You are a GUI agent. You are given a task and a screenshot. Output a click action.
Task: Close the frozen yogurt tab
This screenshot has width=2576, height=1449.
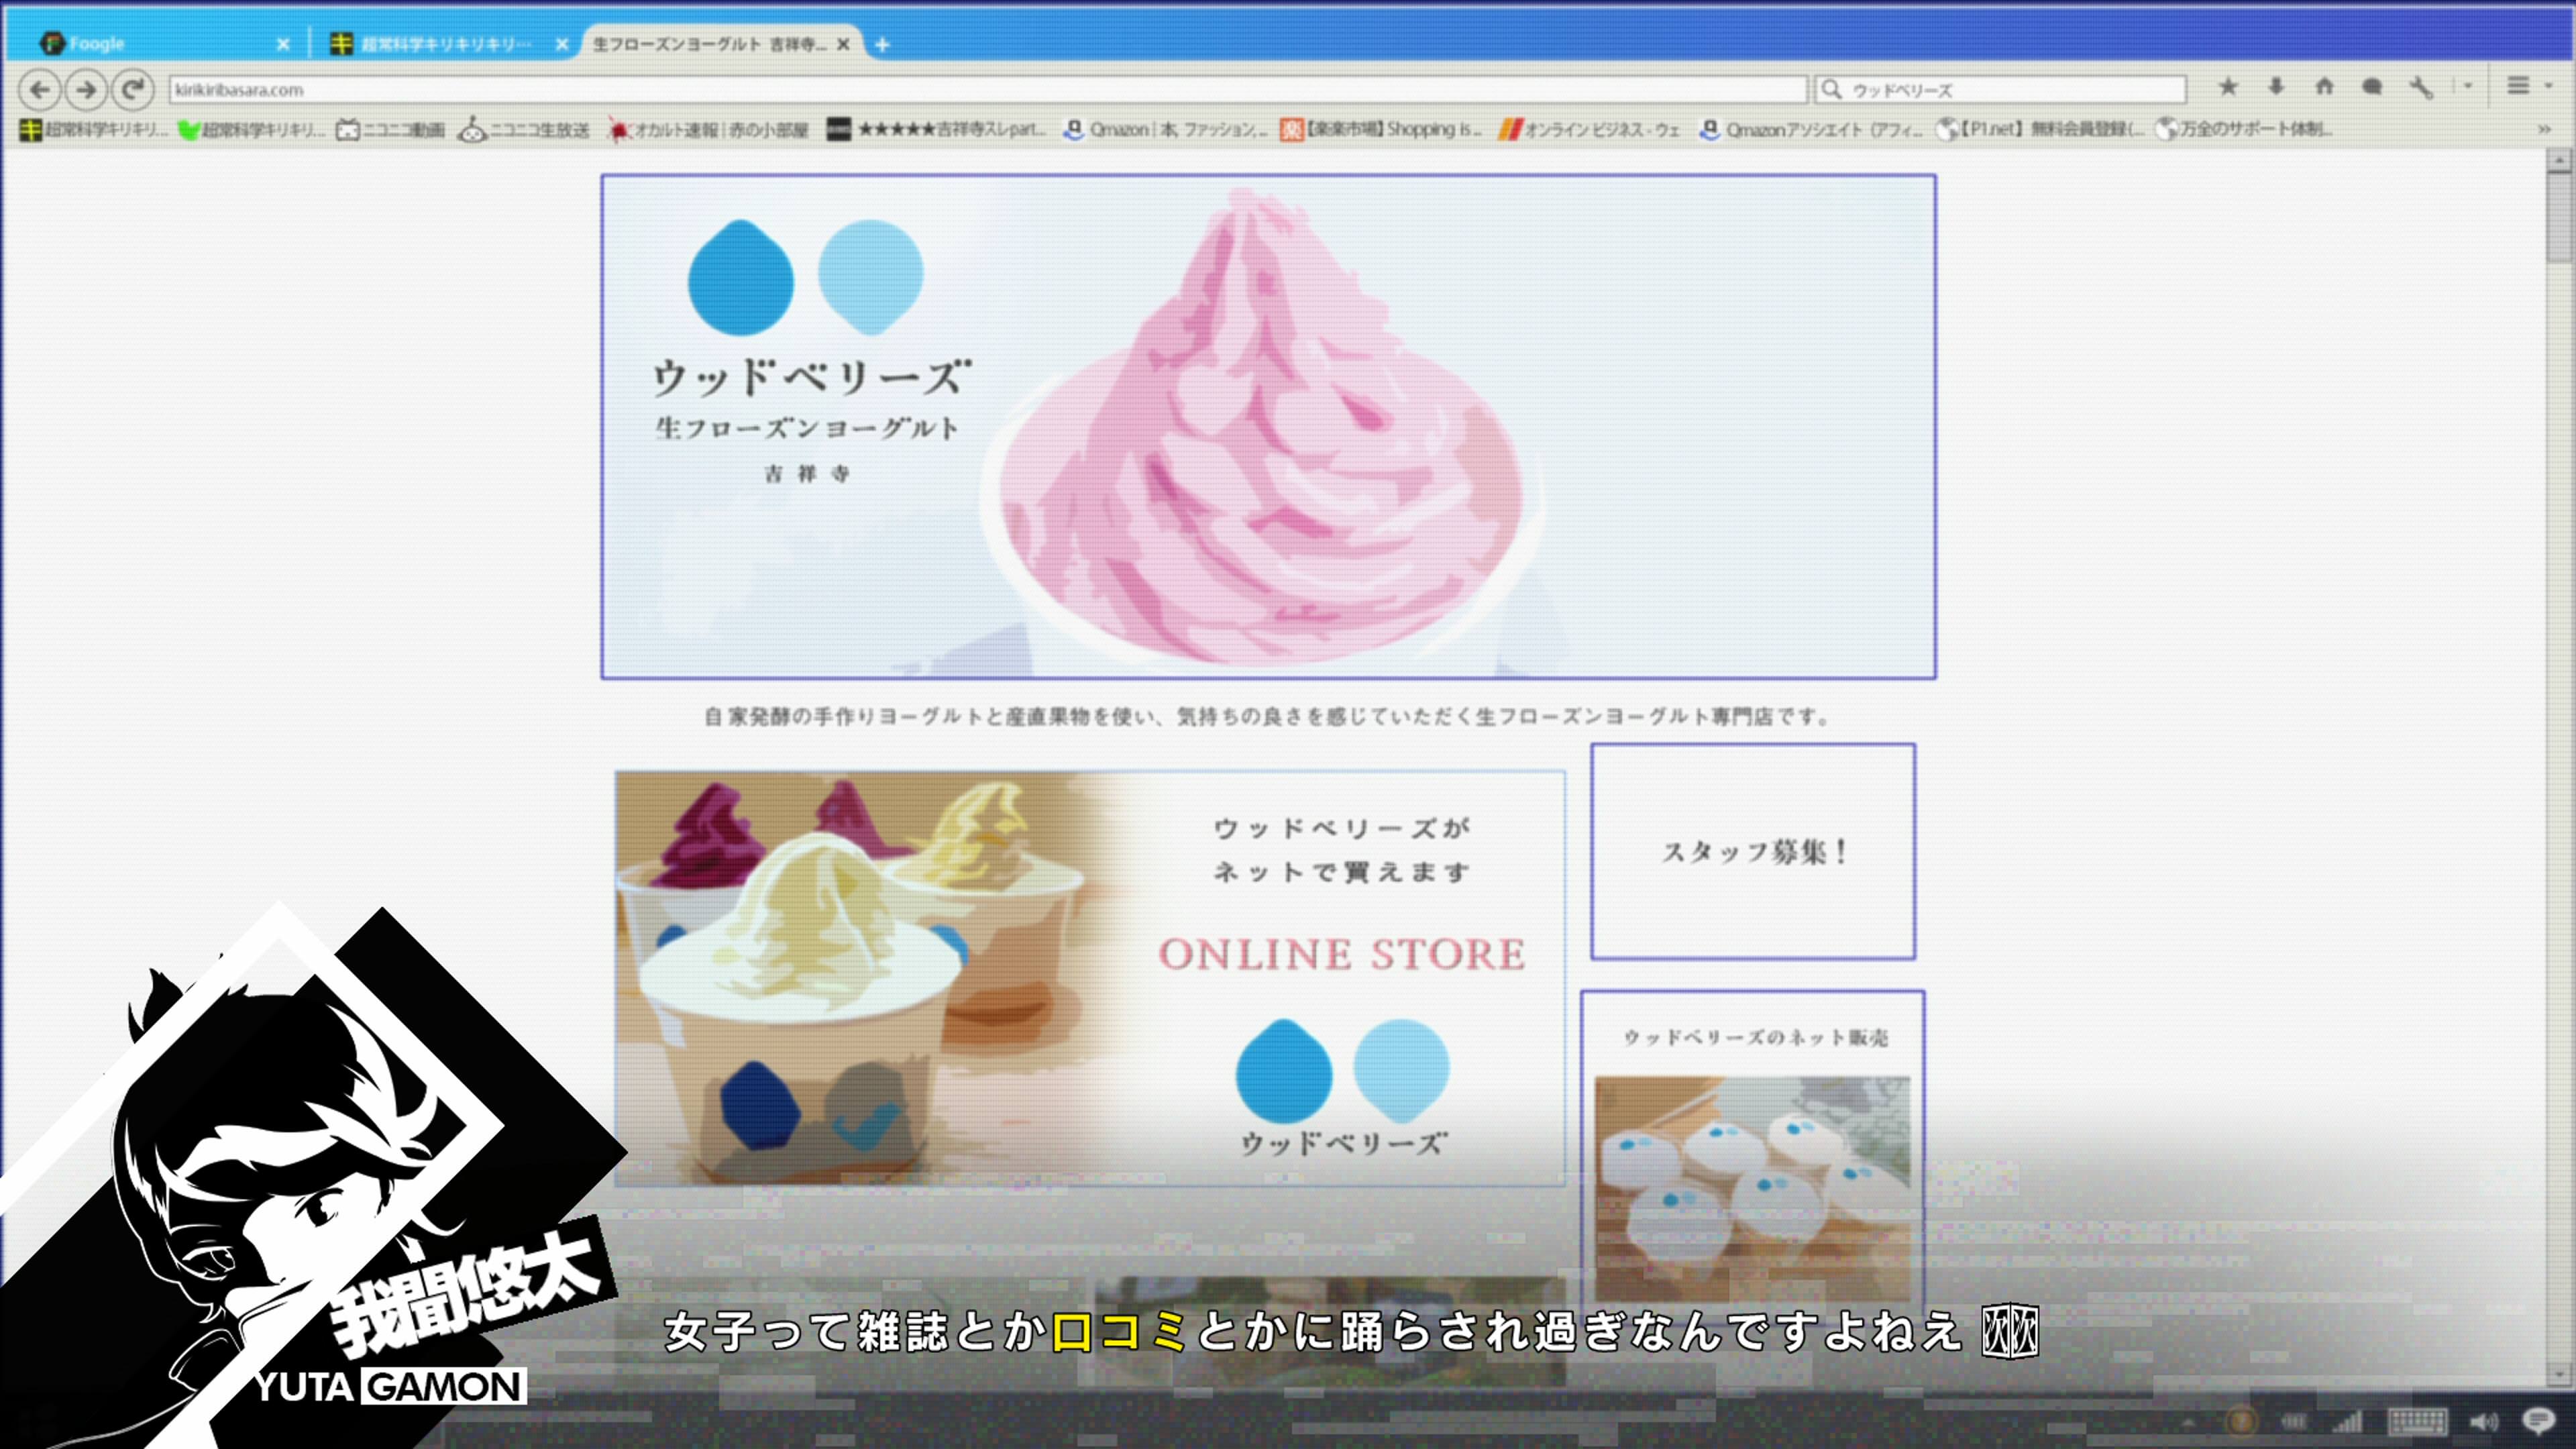(x=843, y=44)
